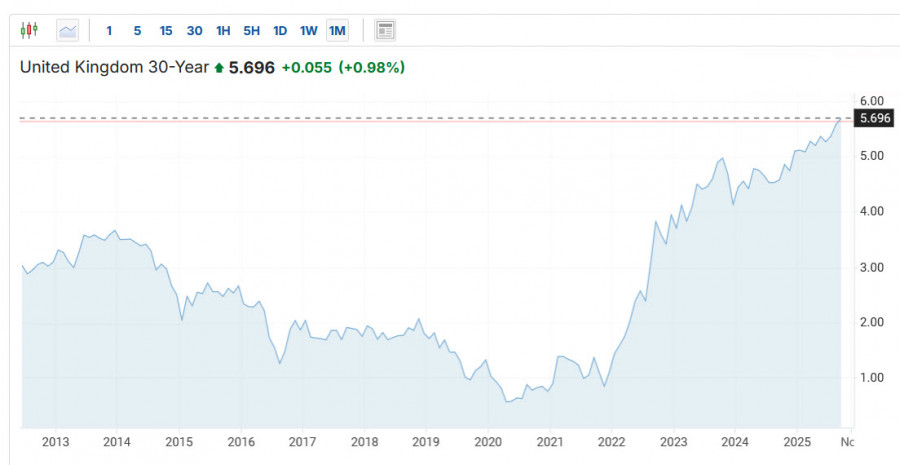The image size is (900, 465).
Task: Click the 6.00 y-axis label
Action: (872, 101)
